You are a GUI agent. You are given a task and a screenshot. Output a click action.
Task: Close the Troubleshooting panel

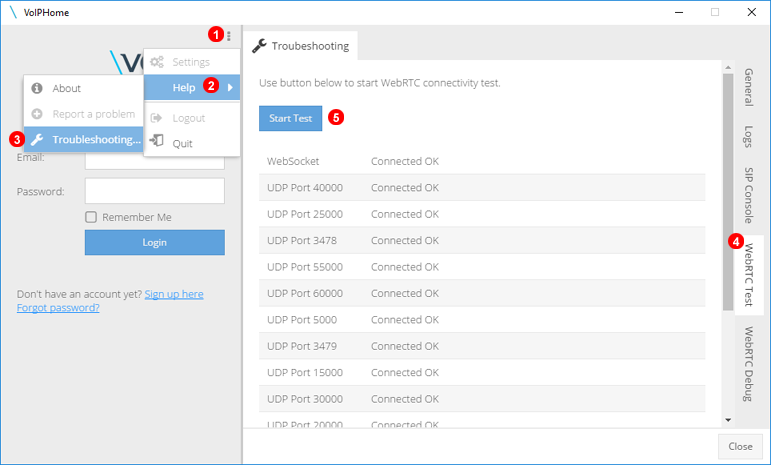740,446
